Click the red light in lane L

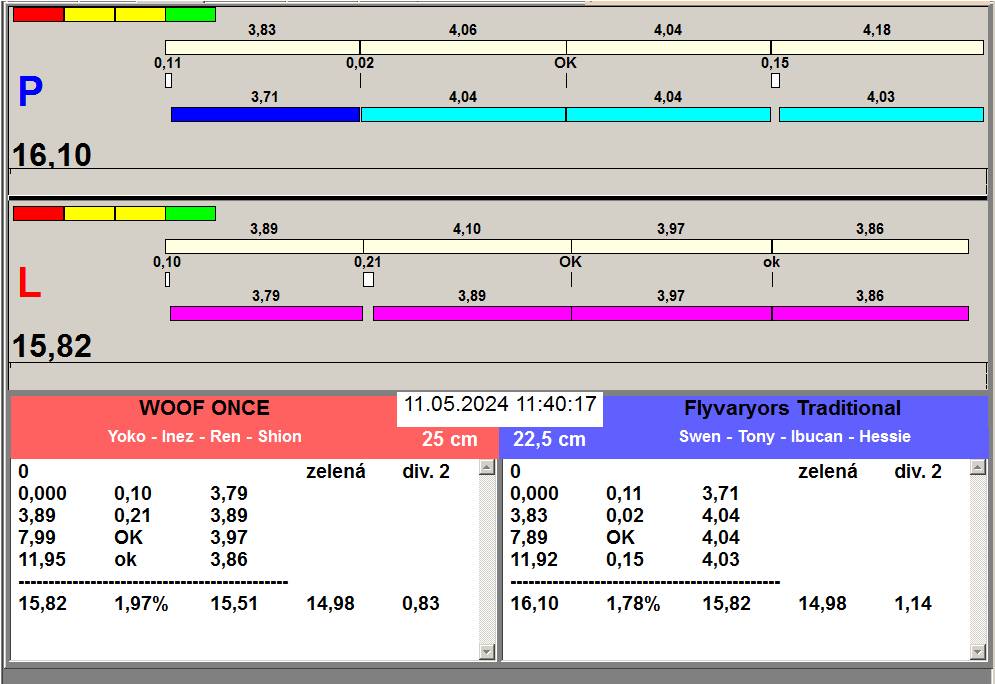(38, 213)
